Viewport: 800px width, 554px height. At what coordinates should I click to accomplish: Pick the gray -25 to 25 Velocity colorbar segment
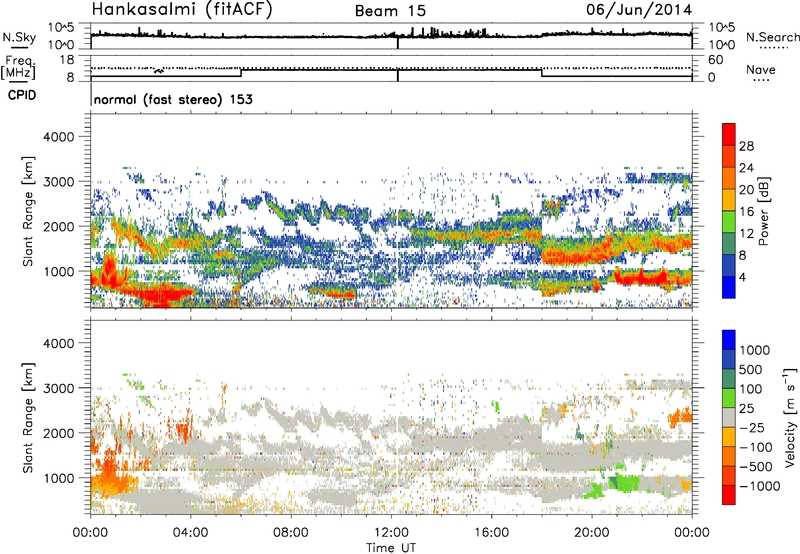coord(729,418)
